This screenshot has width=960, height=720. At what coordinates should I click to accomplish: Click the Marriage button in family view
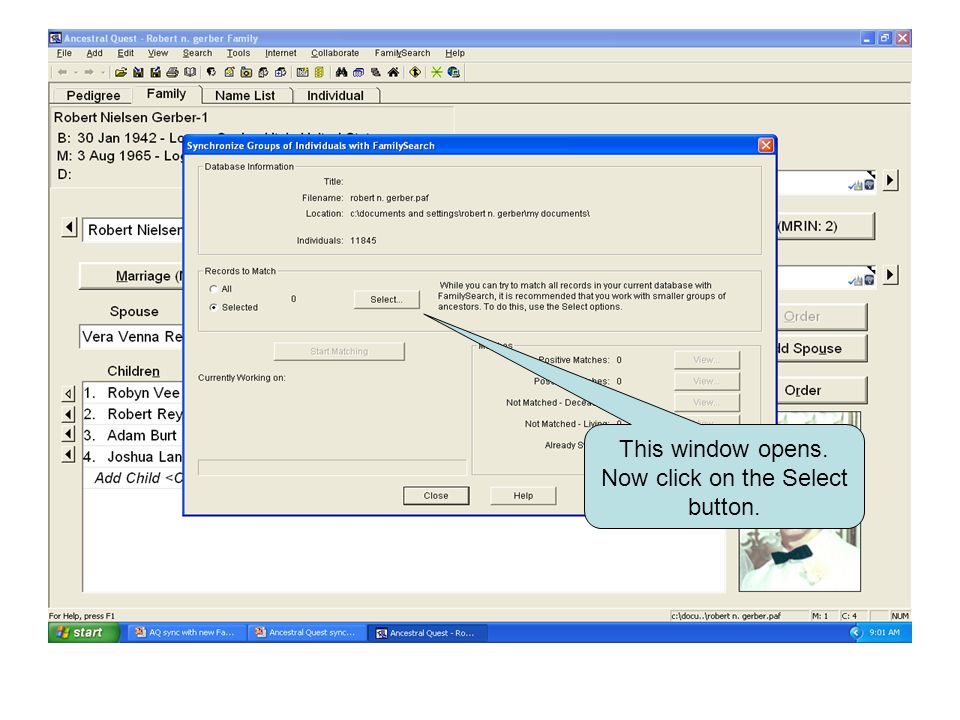(132, 276)
